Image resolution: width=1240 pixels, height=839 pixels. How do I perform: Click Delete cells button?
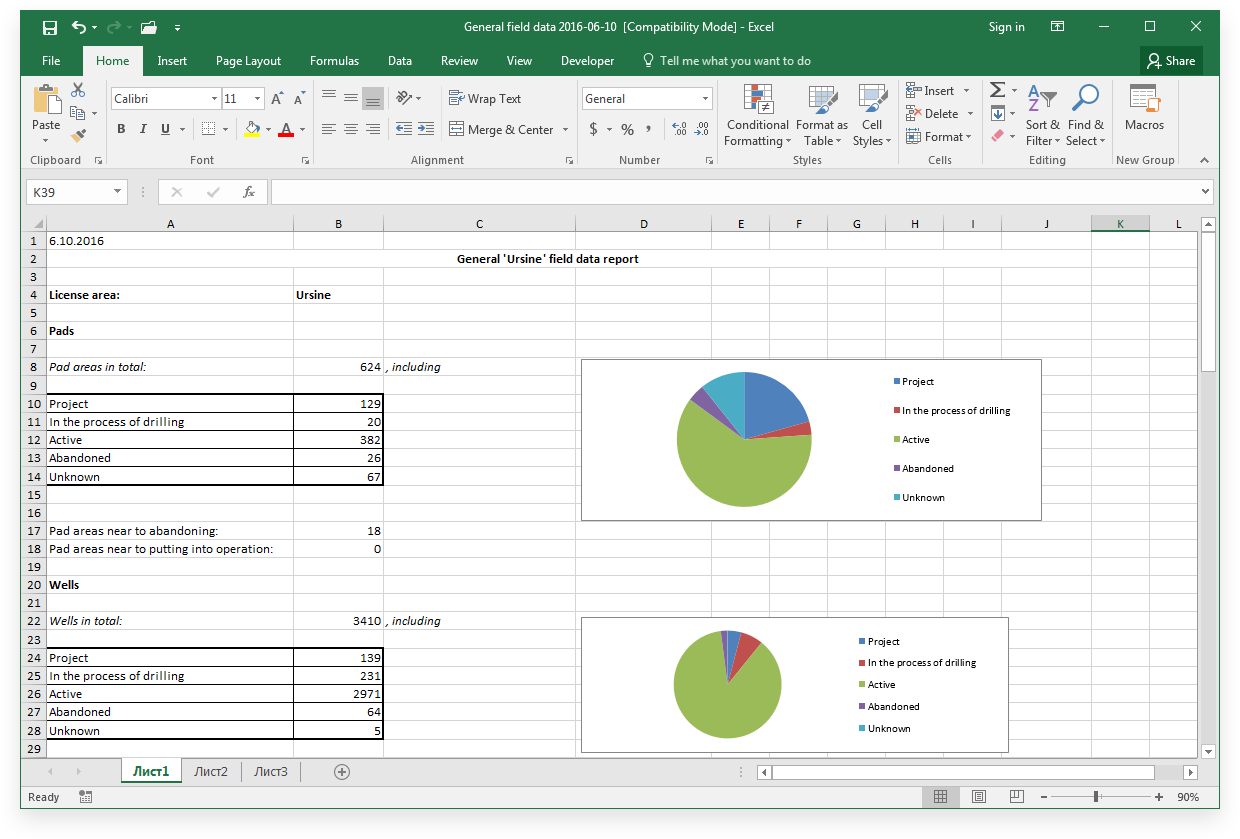pyautogui.click(x=933, y=114)
